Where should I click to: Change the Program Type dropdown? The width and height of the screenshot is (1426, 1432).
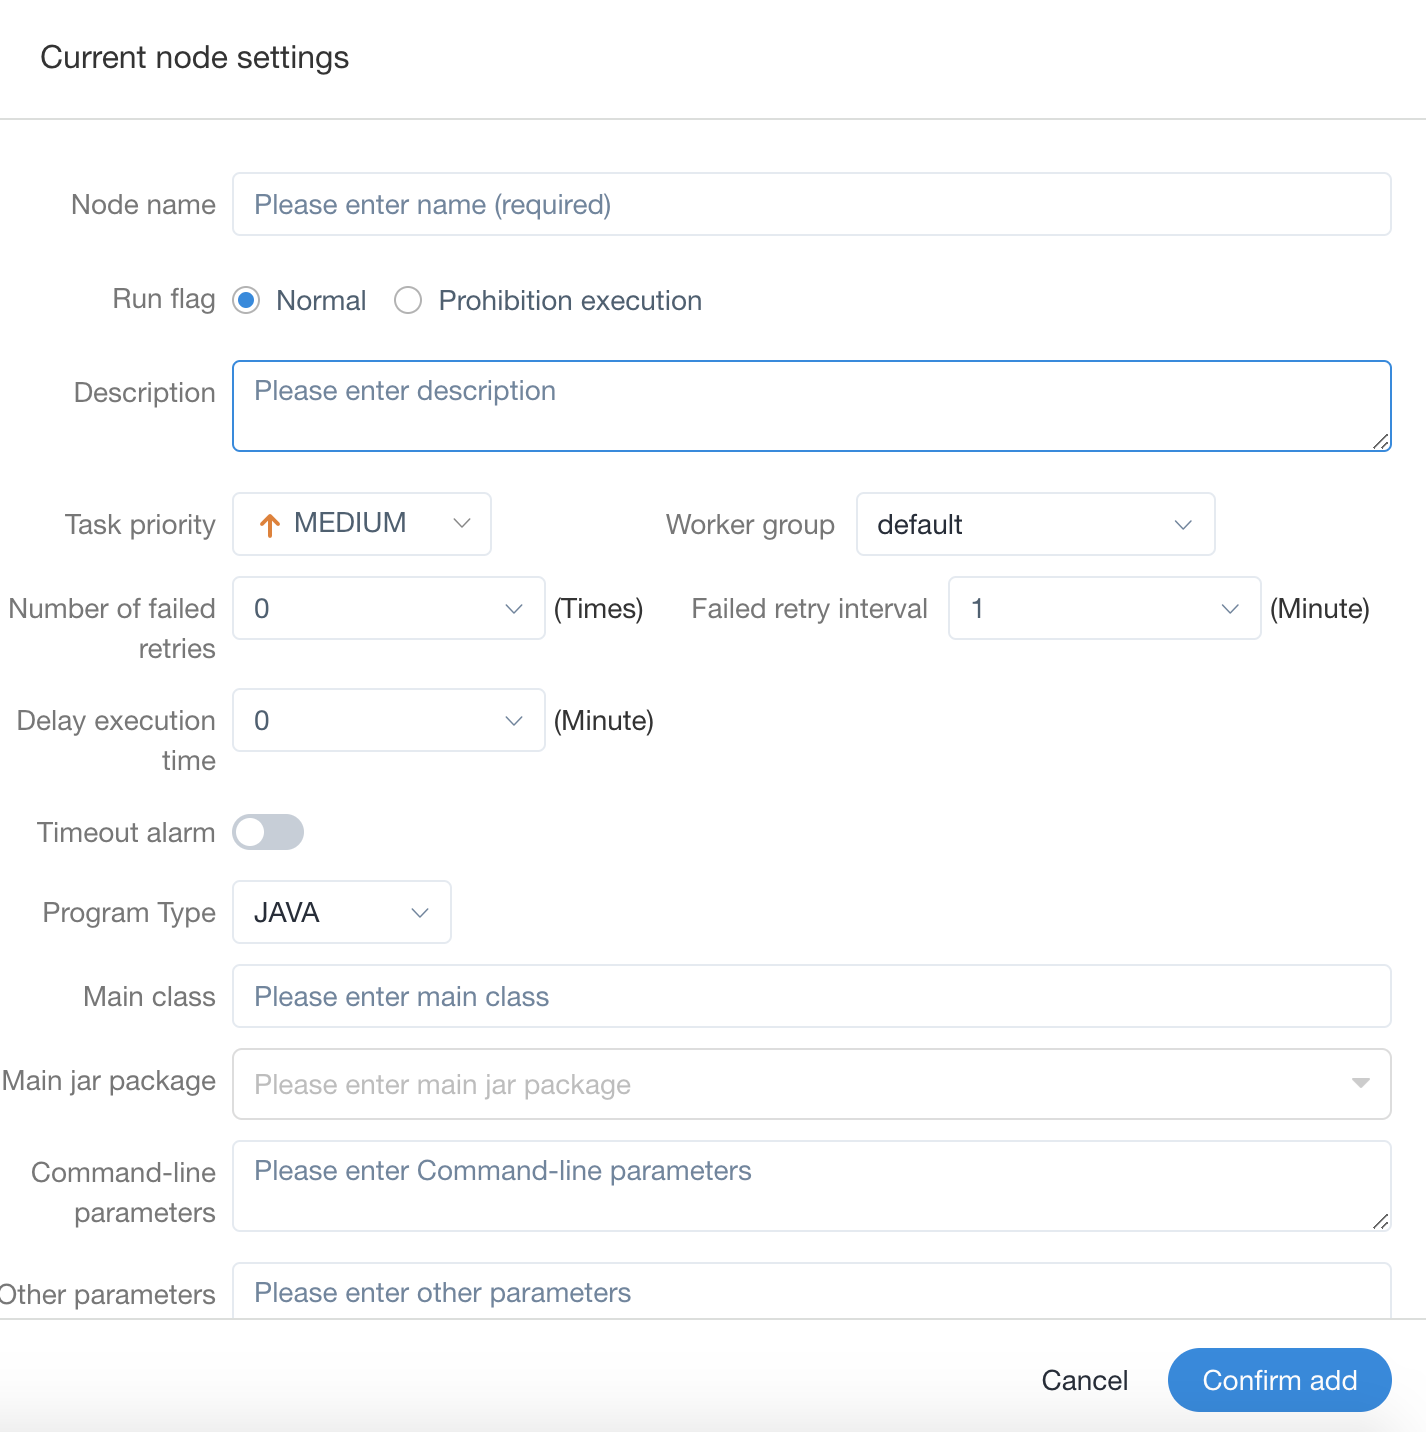click(x=341, y=912)
